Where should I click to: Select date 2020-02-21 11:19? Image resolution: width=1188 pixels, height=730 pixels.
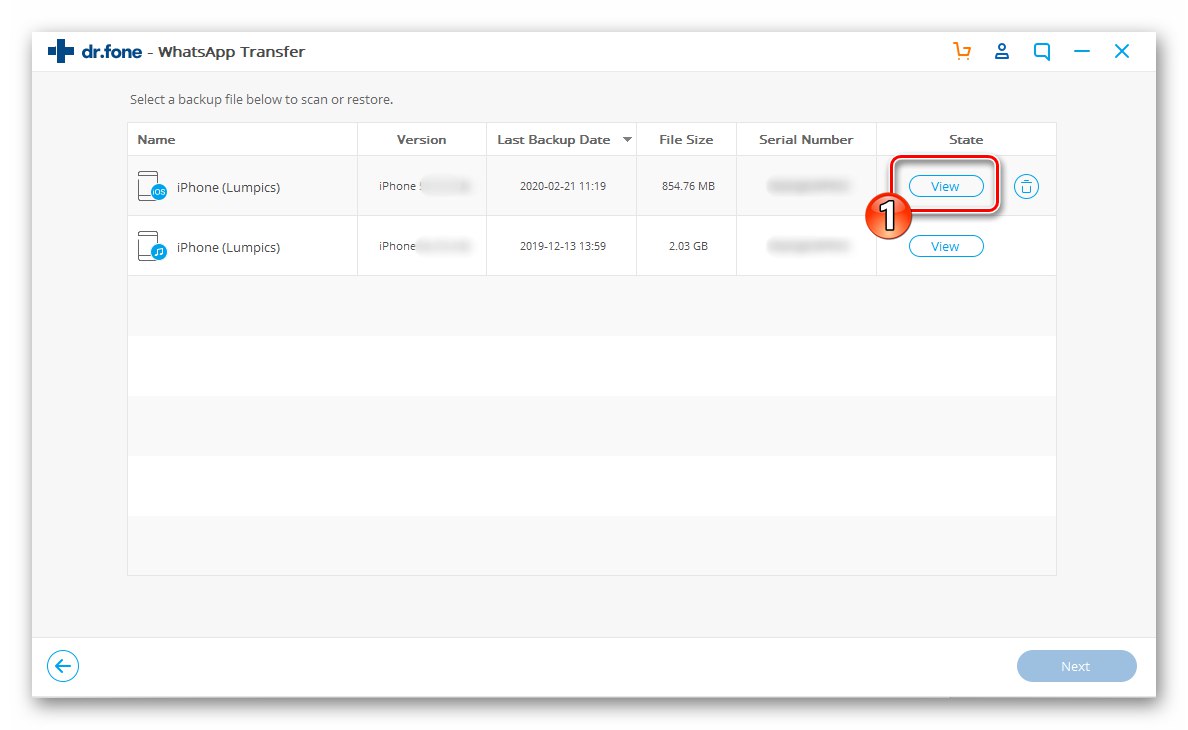click(563, 186)
